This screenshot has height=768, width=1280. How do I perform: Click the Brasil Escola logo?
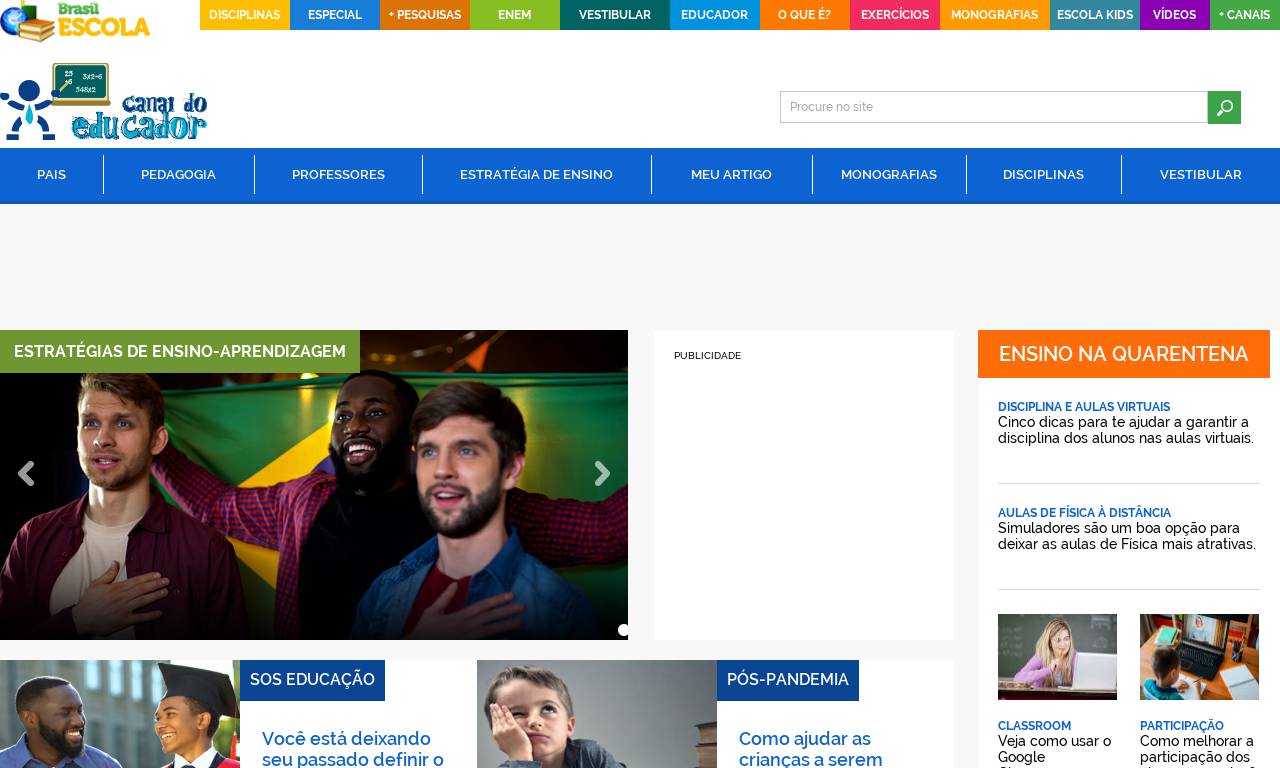(x=76, y=21)
